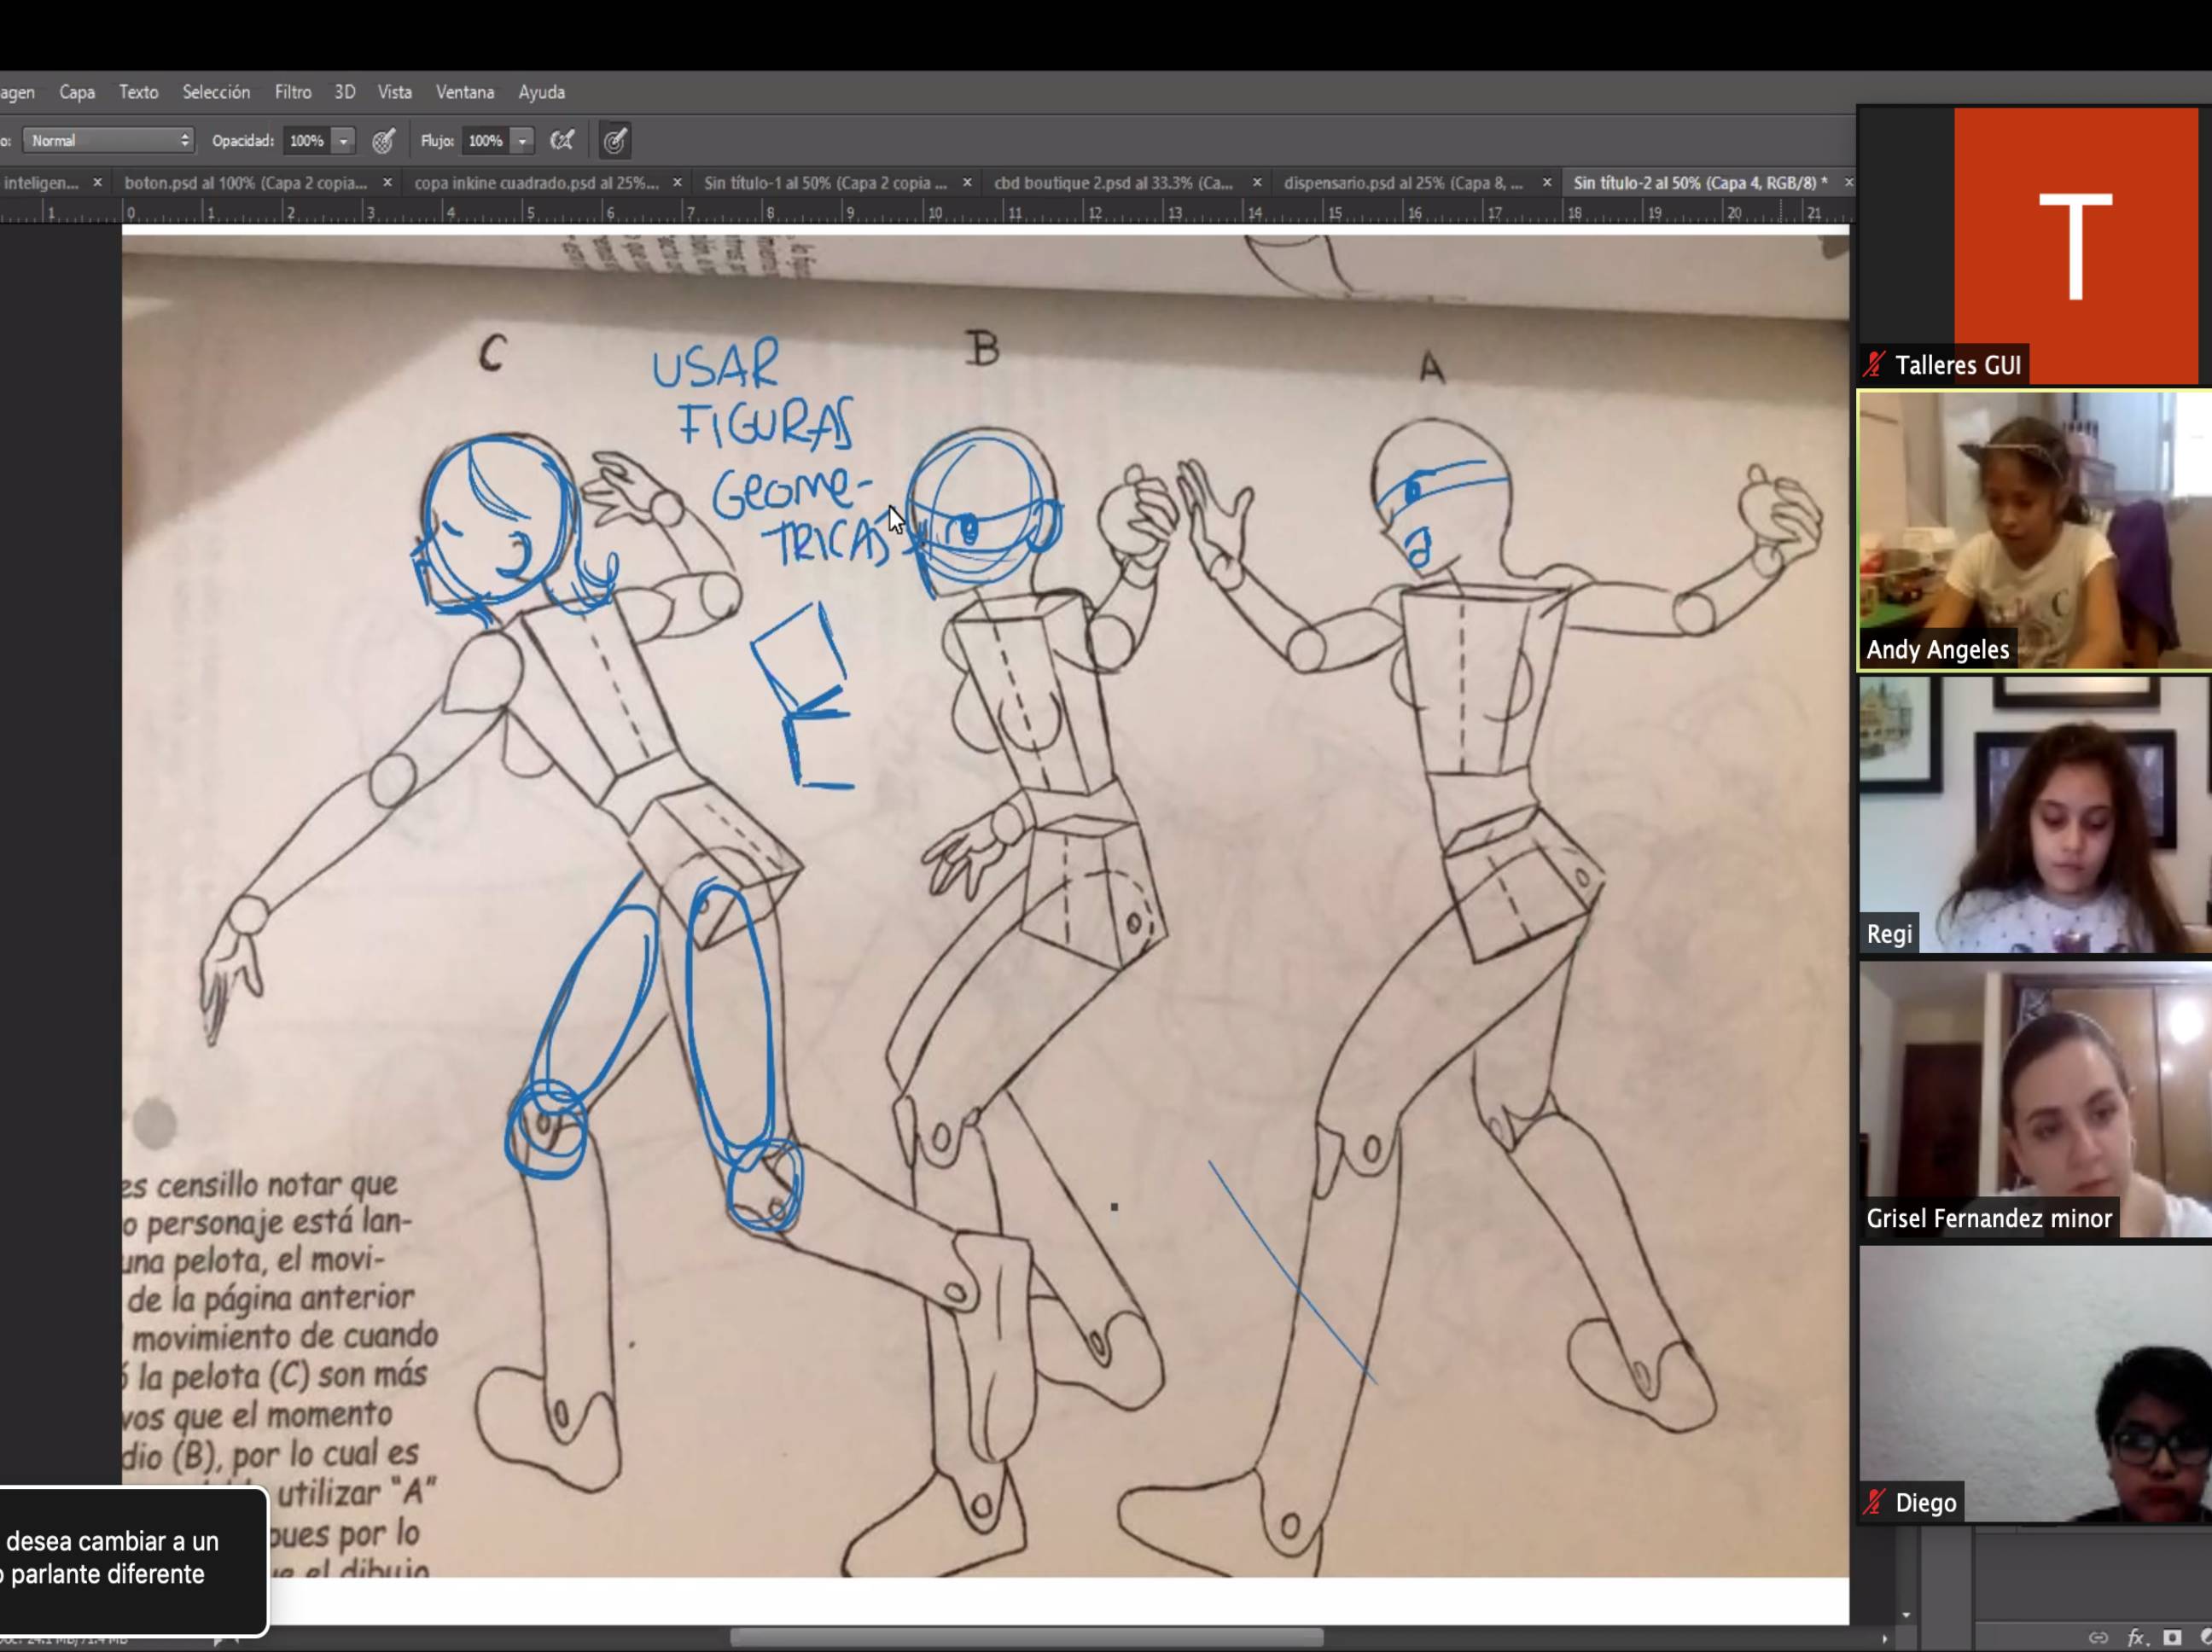Toggle pressure for size brush icon
This screenshot has width=2212, height=1652.
pyautogui.click(x=615, y=141)
